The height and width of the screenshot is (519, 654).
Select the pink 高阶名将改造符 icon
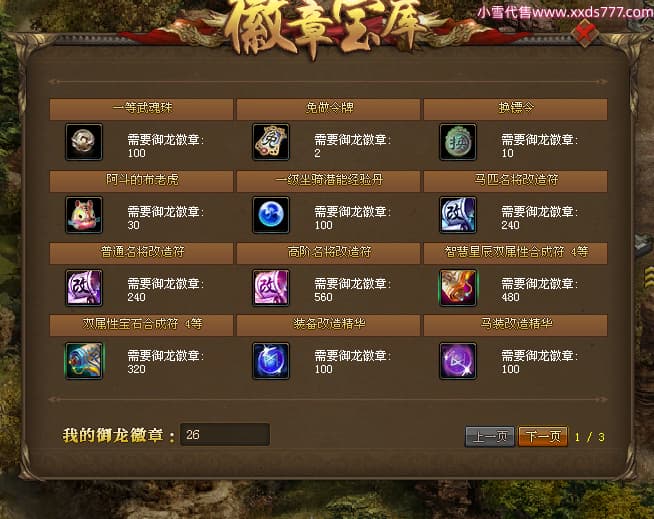coord(271,287)
